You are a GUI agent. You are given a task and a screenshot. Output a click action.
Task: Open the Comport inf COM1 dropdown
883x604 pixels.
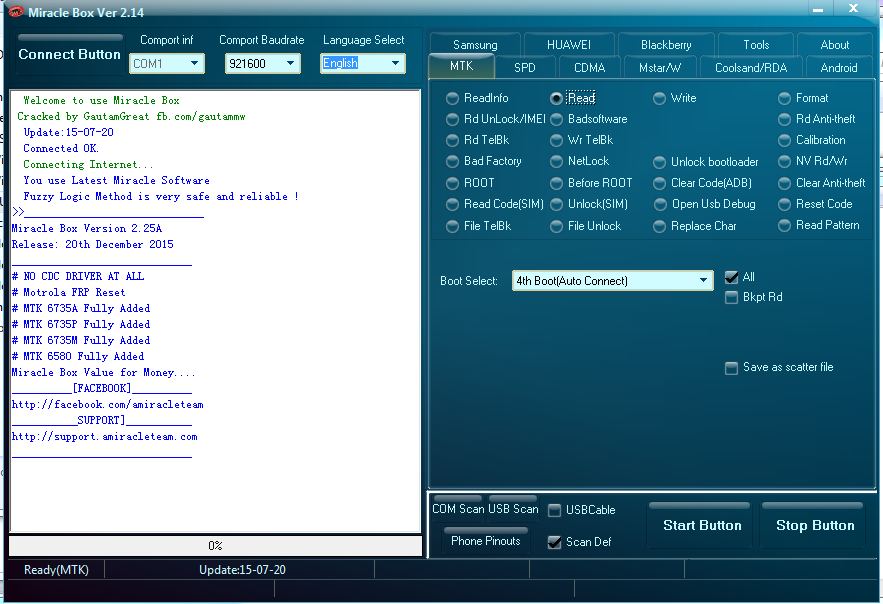pyautogui.click(x=167, y=64)
